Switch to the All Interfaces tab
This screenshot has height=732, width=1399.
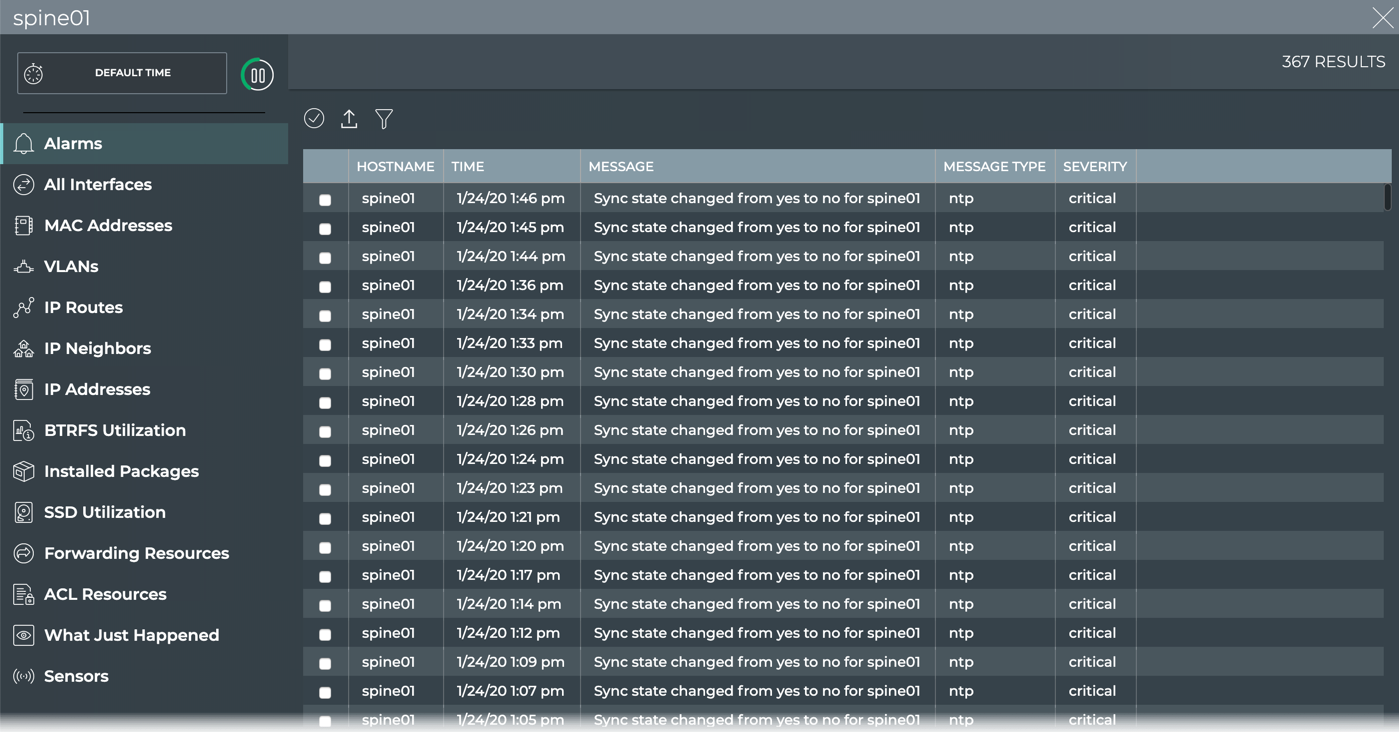click(98, 185)
